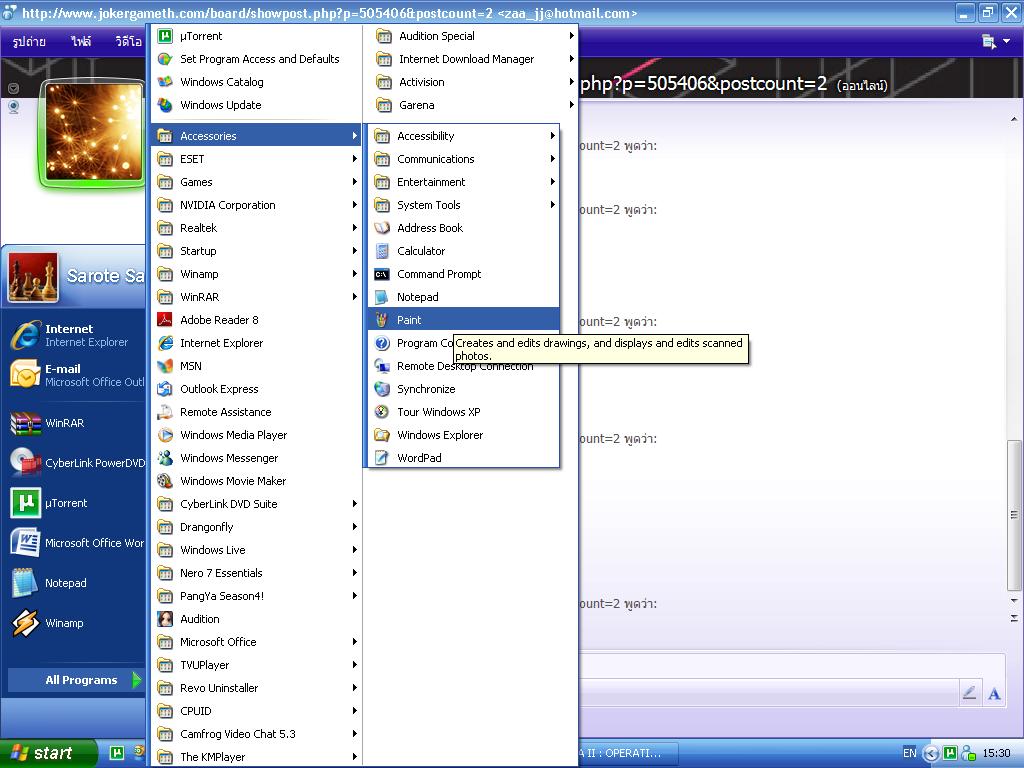Open Windows Catalog icon

coord(165,82)
